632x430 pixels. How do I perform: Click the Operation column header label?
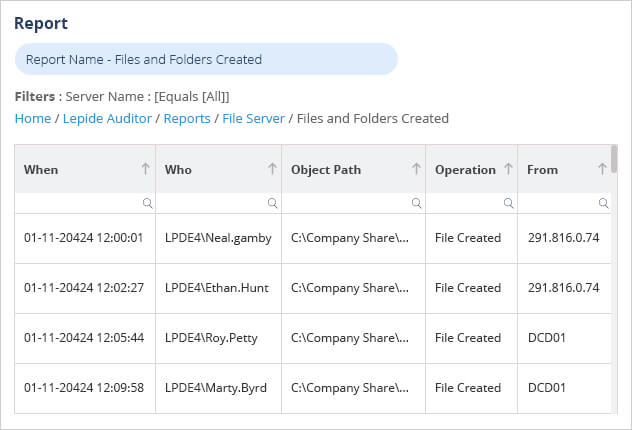(465, 170)
